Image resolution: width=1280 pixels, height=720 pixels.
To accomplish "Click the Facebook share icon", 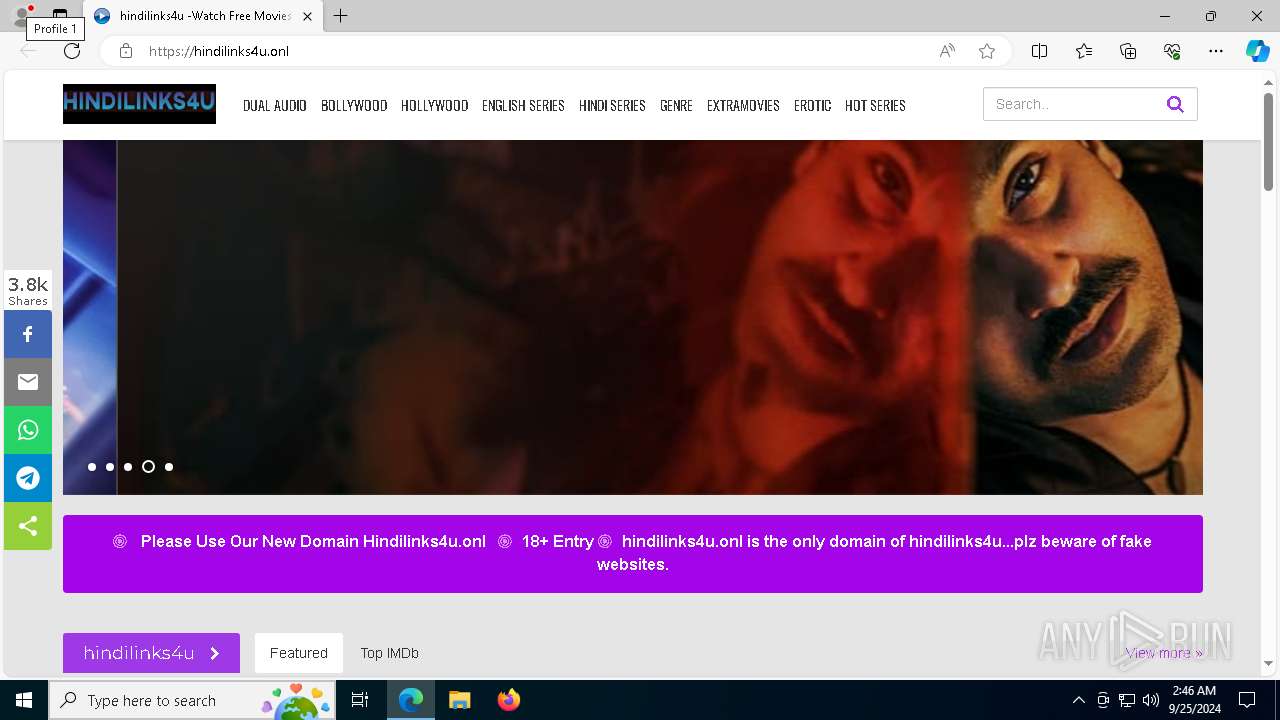I will click(x=28, y=334).
